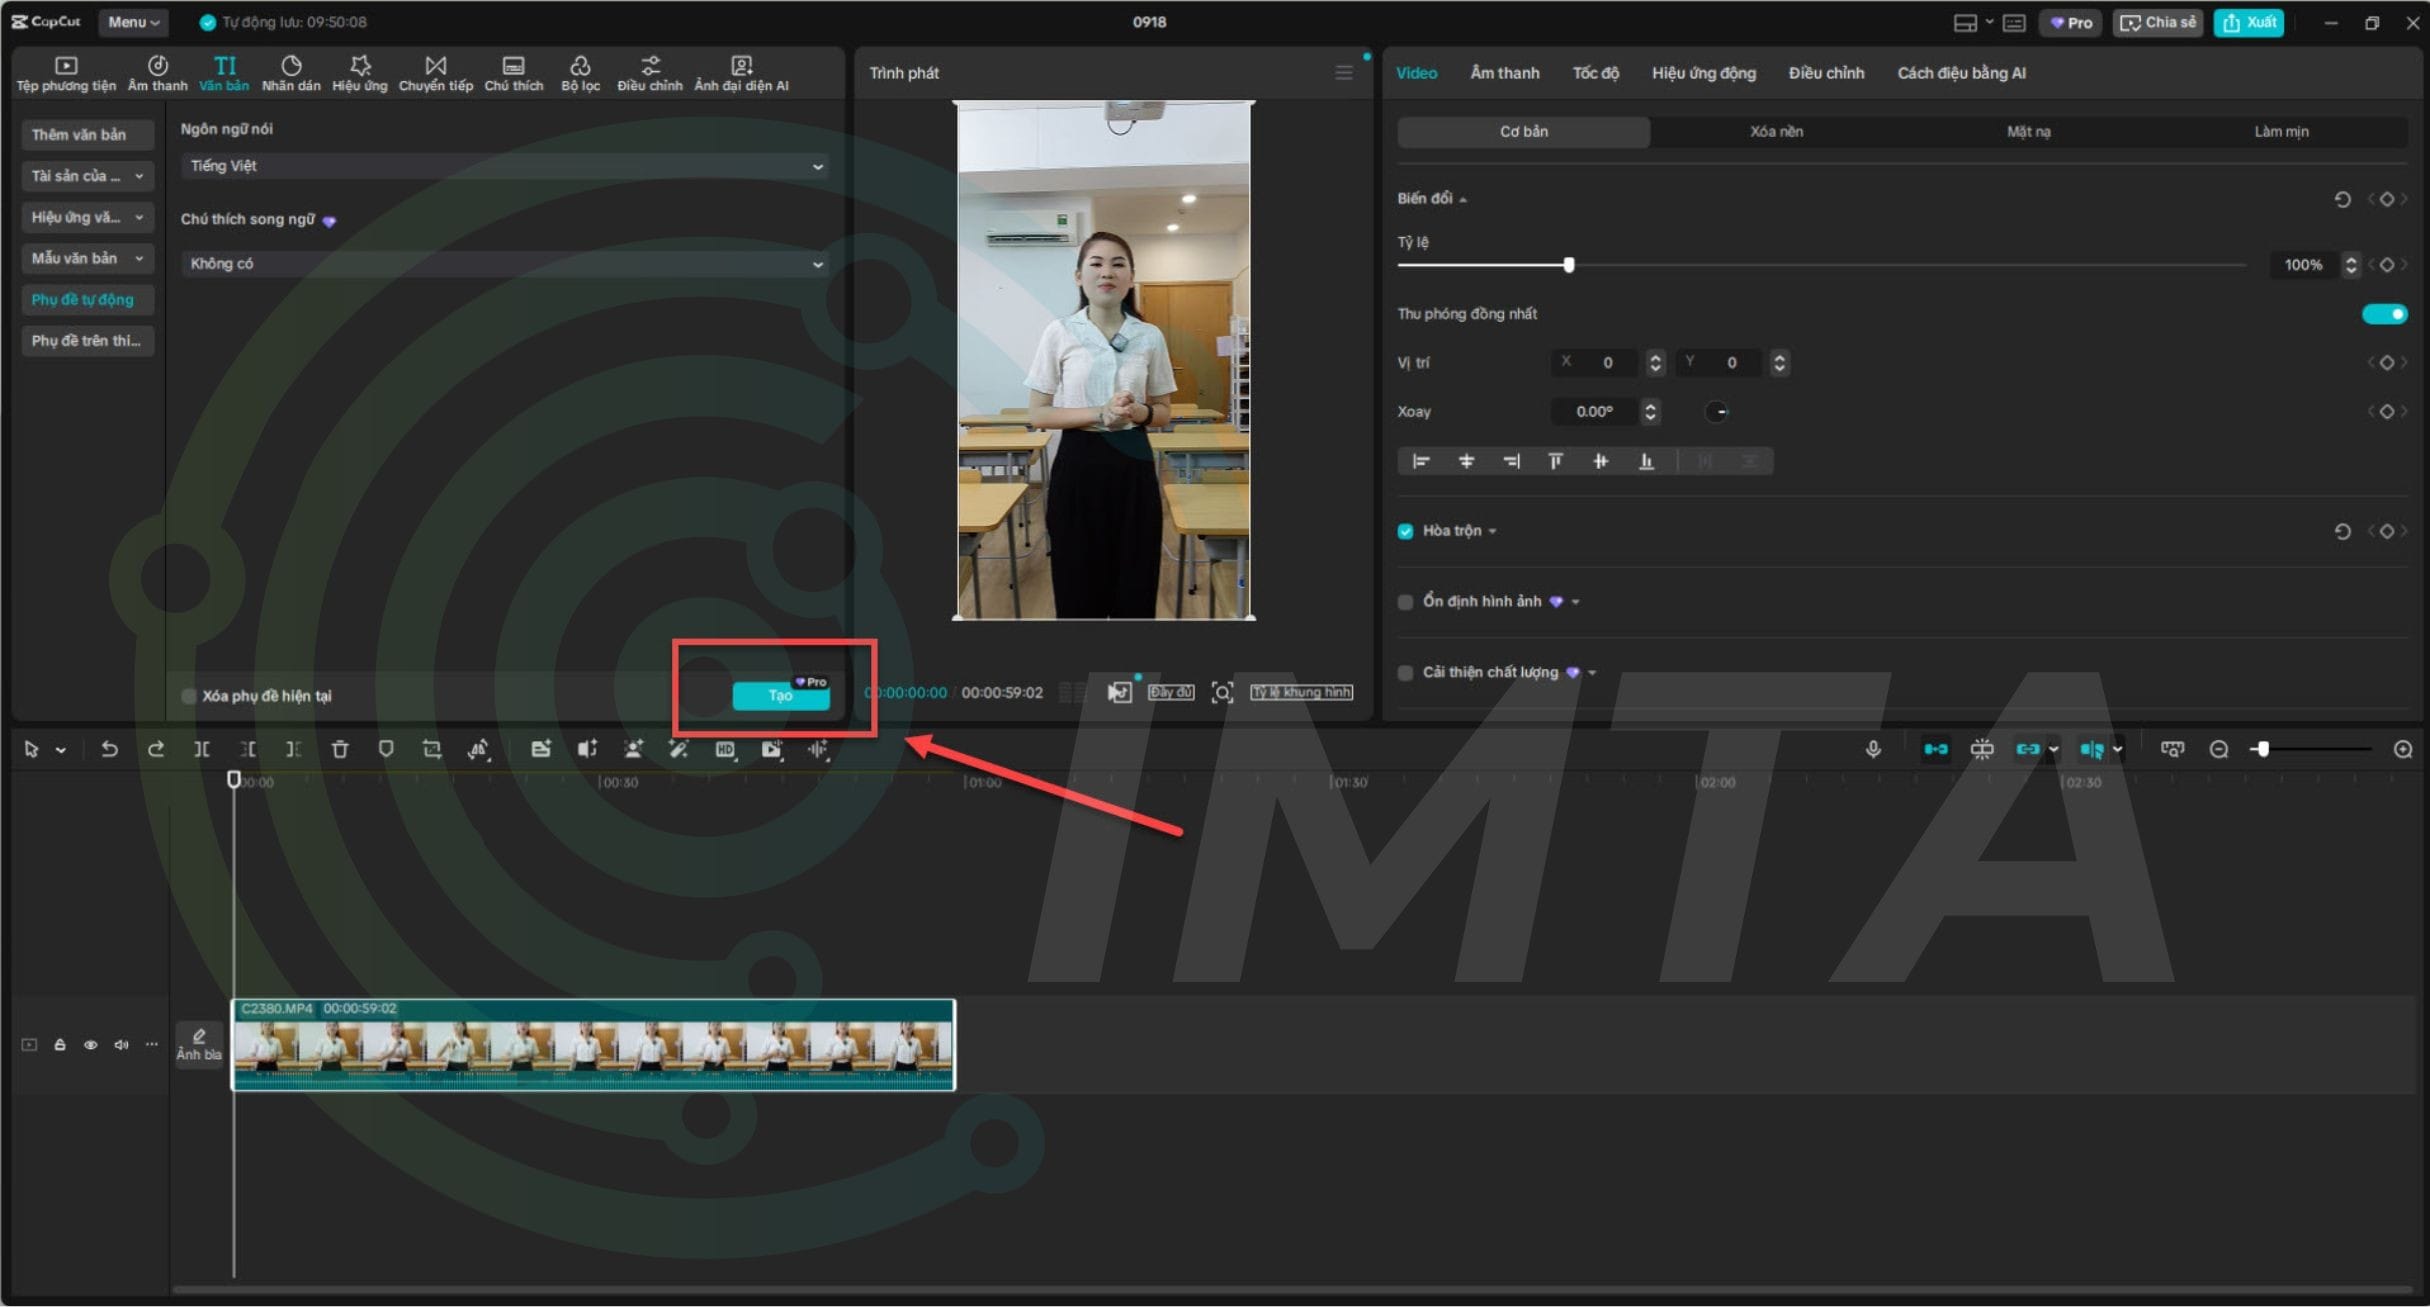Click the delete trash icon
The height and width of the screenshot is (1307, 2430).
[x=340, y=749]
